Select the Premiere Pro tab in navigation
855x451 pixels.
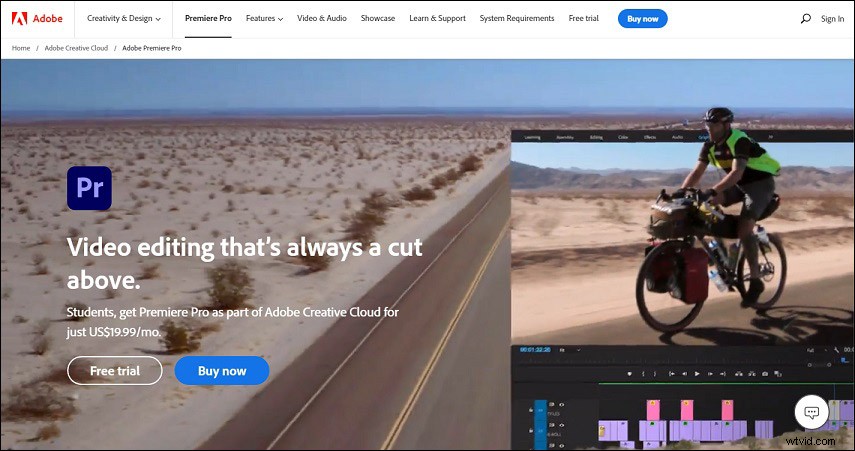pyautogui.click(x=208, y=19)
